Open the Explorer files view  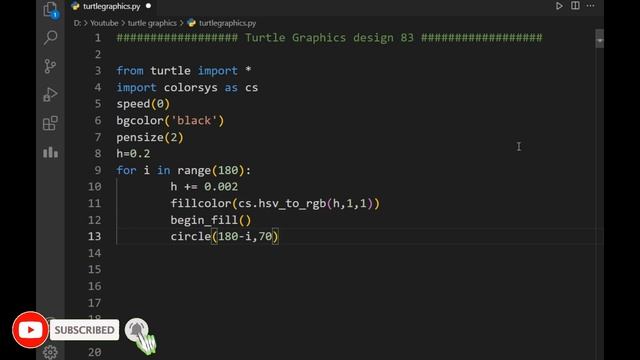tap(51, 10)
